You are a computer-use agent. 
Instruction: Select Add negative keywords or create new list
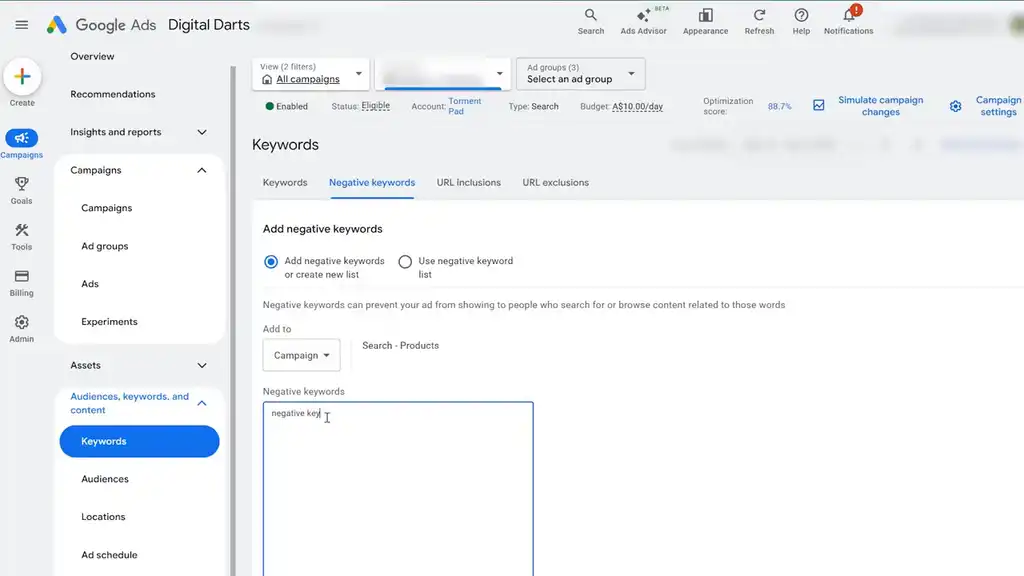(271, 262)
